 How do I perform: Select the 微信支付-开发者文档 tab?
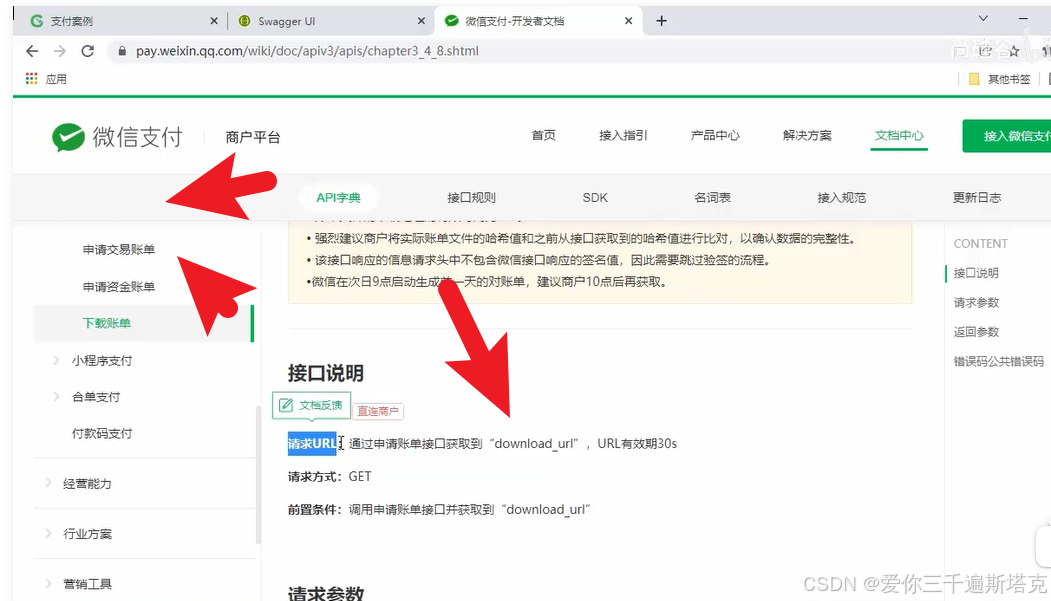tap(538, 21)
